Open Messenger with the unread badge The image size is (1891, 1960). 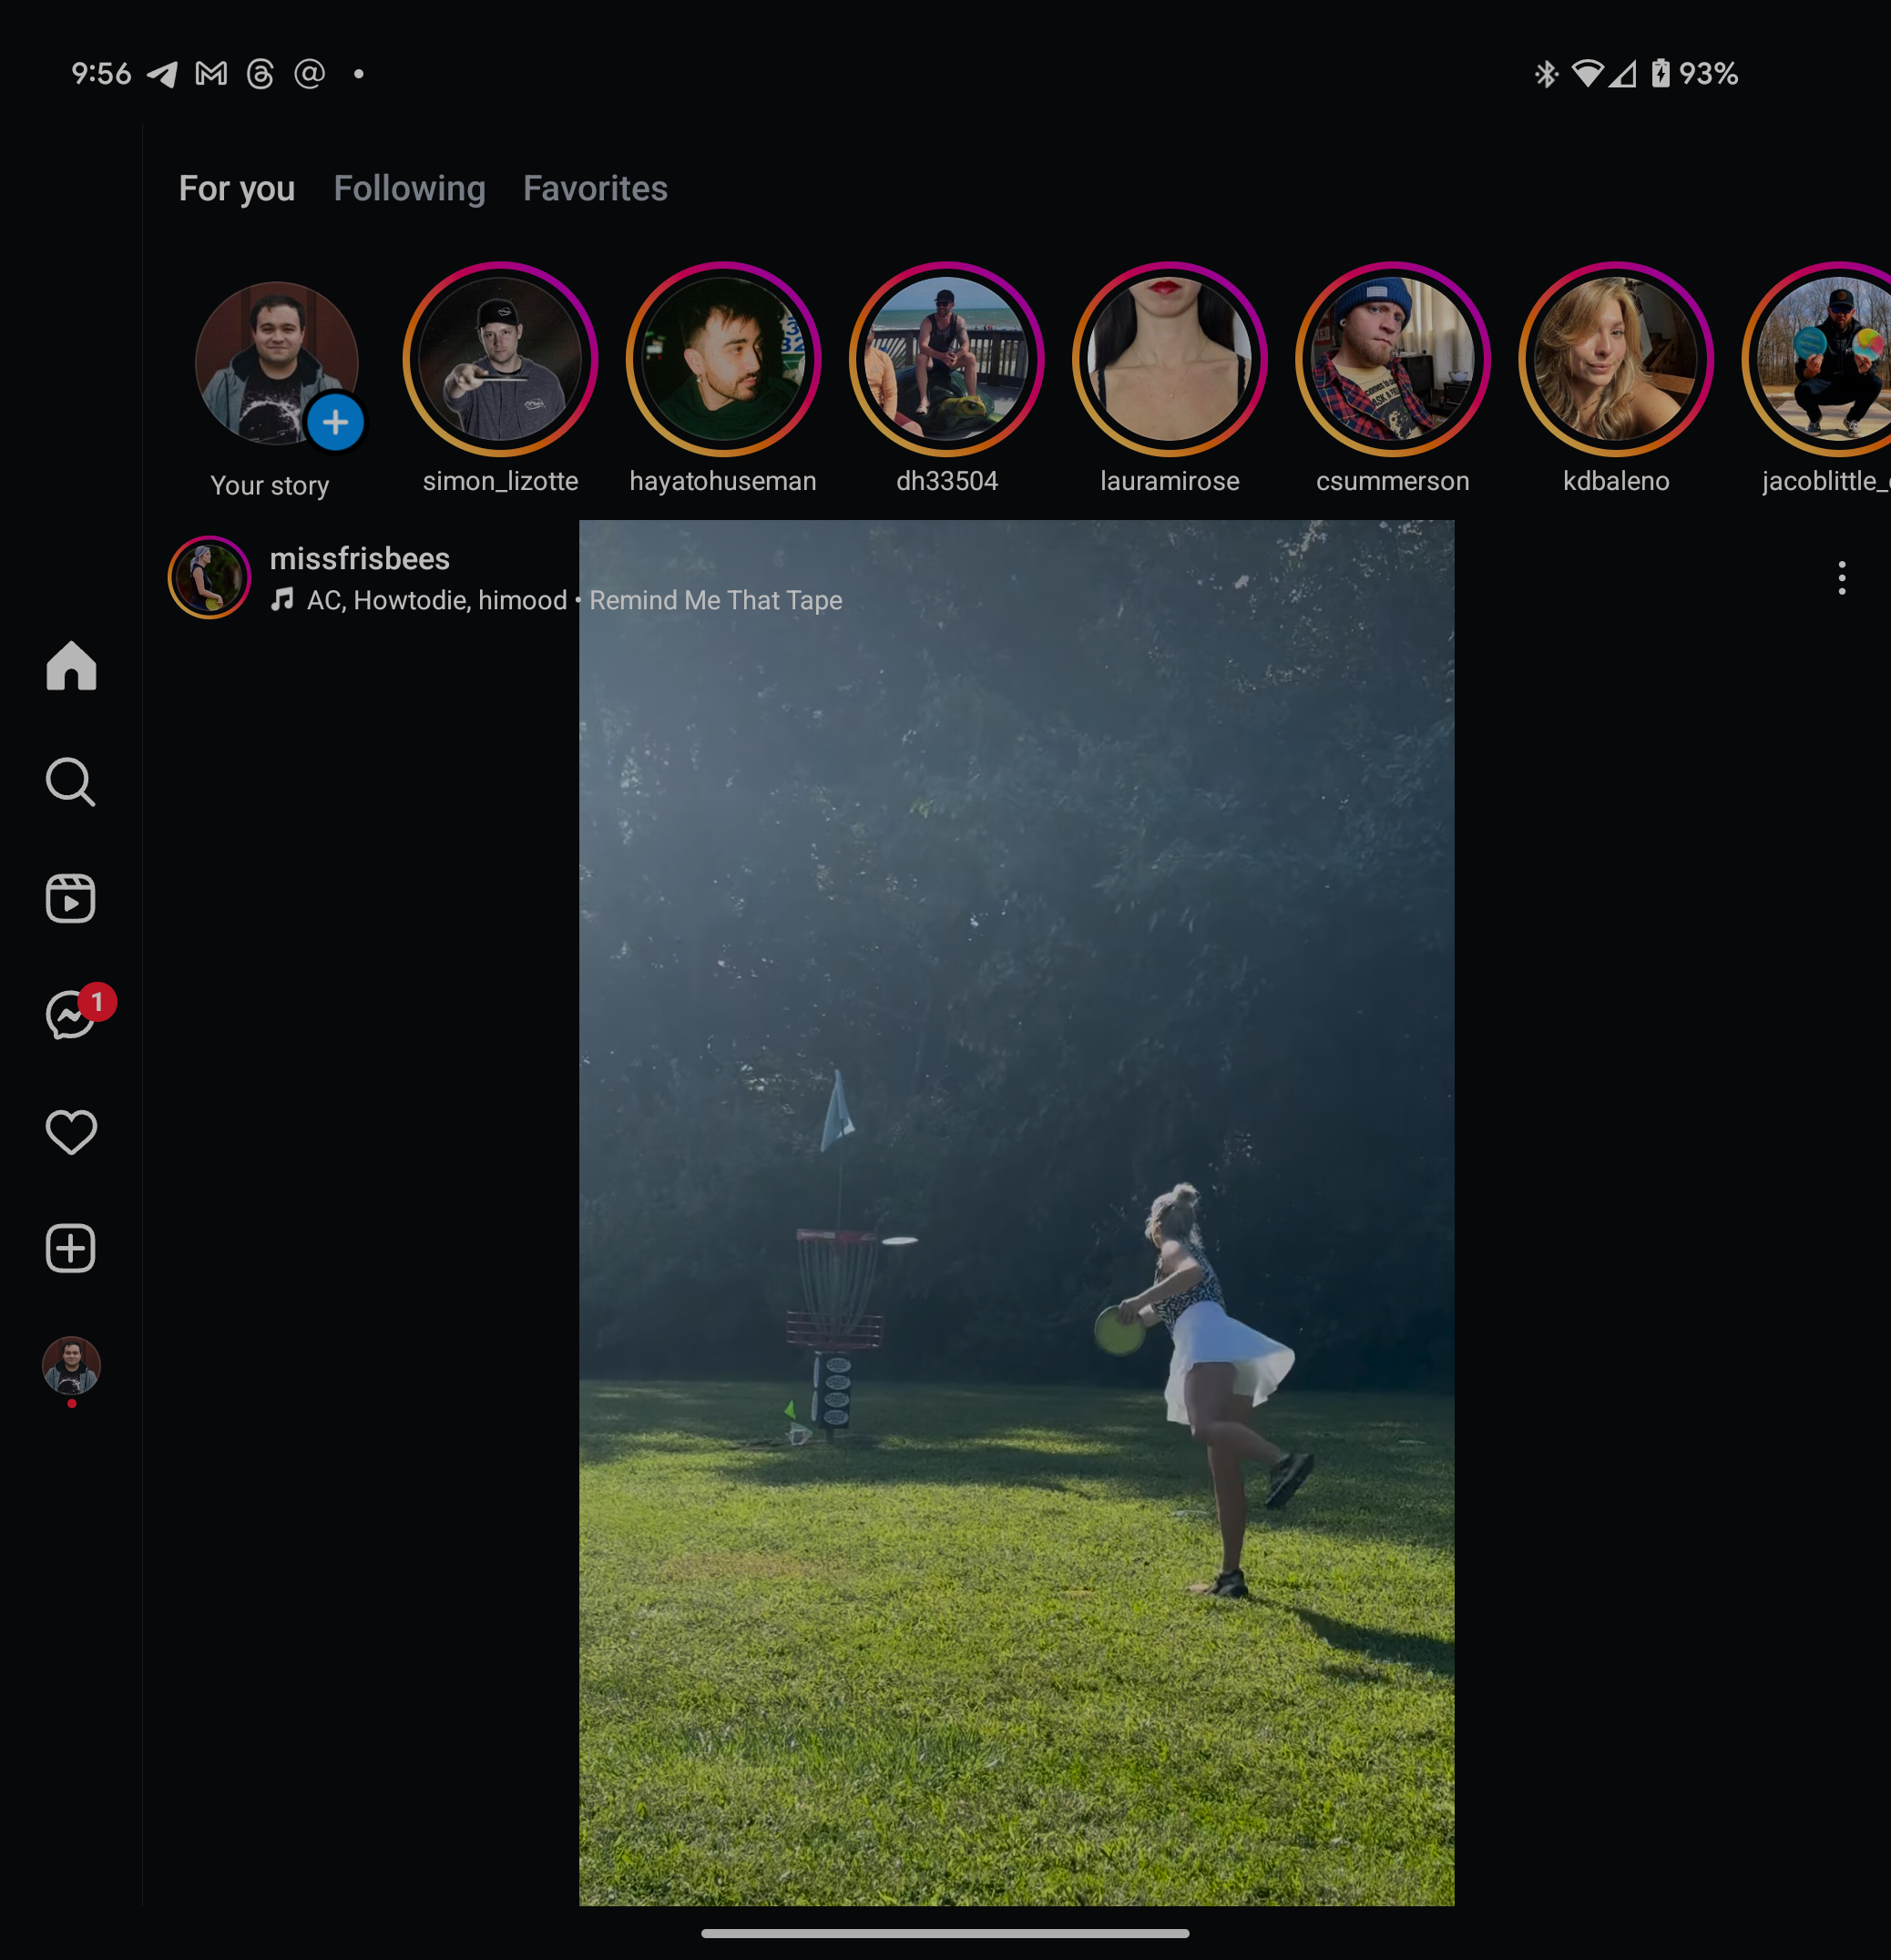pos(71,1016)
